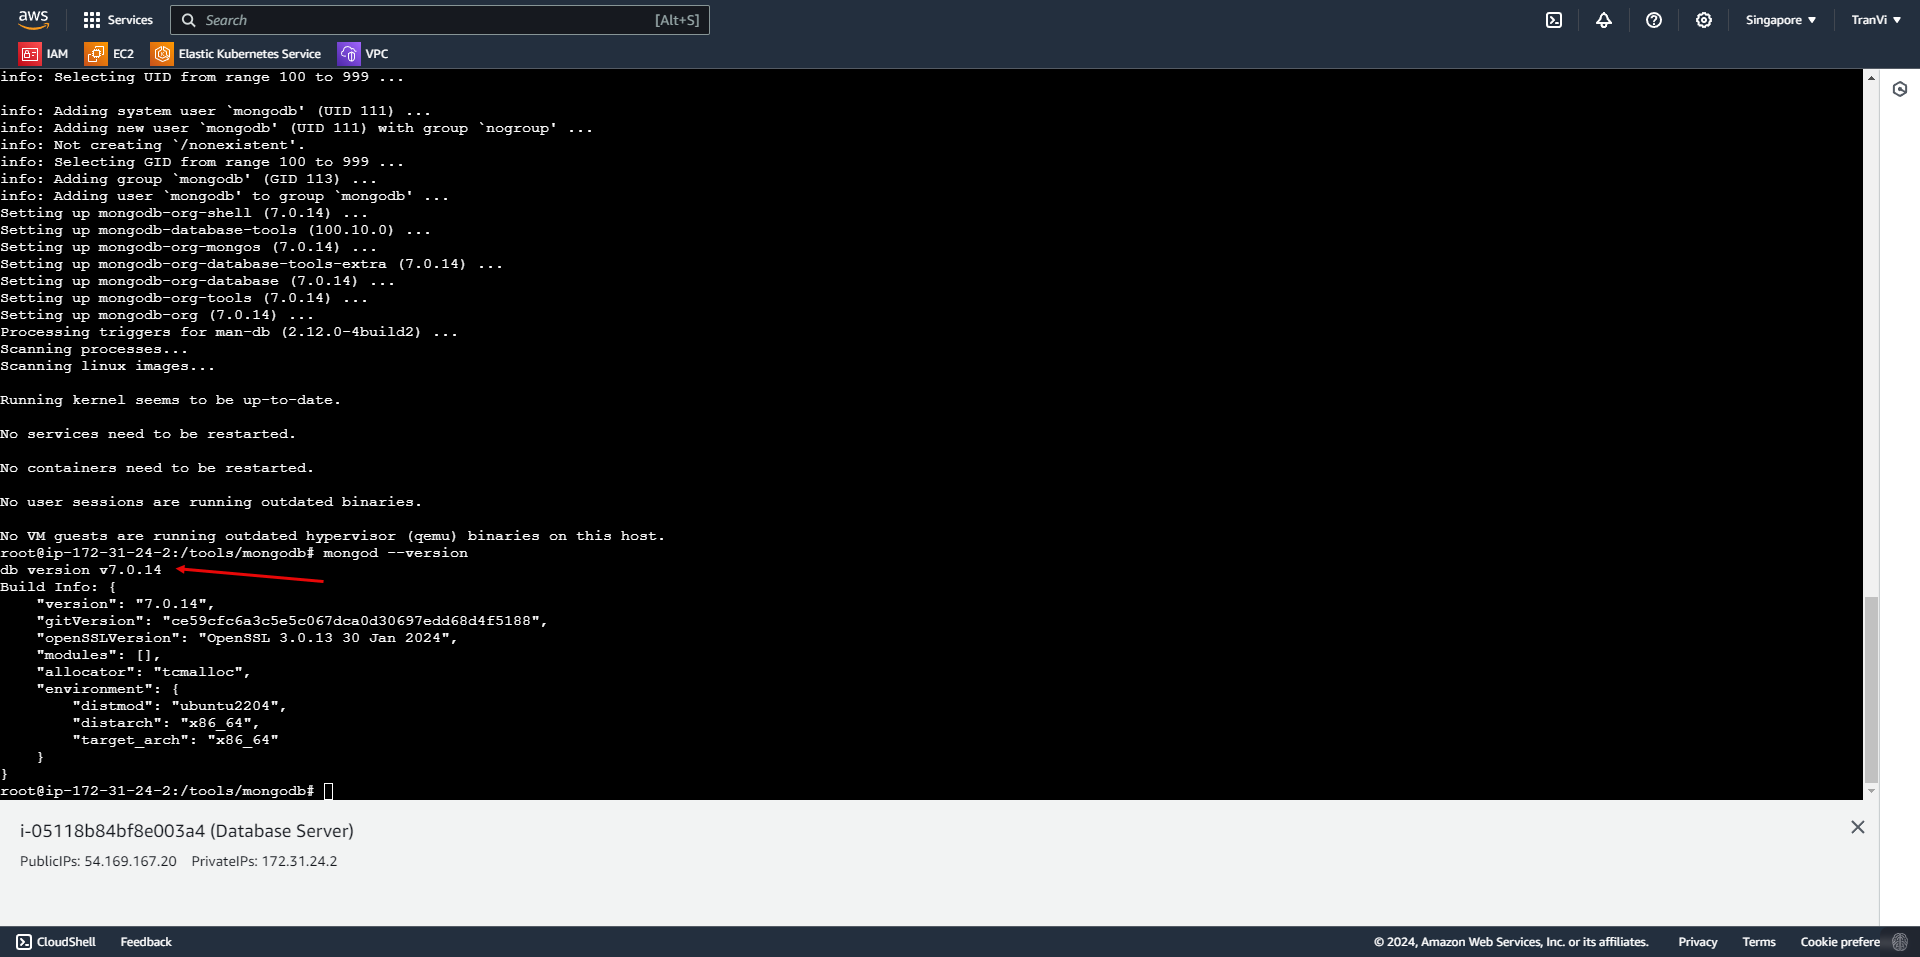This screenshot has width=1920, height=957.
Task: Click inside the AWS search field
Action: pos(440,20)
